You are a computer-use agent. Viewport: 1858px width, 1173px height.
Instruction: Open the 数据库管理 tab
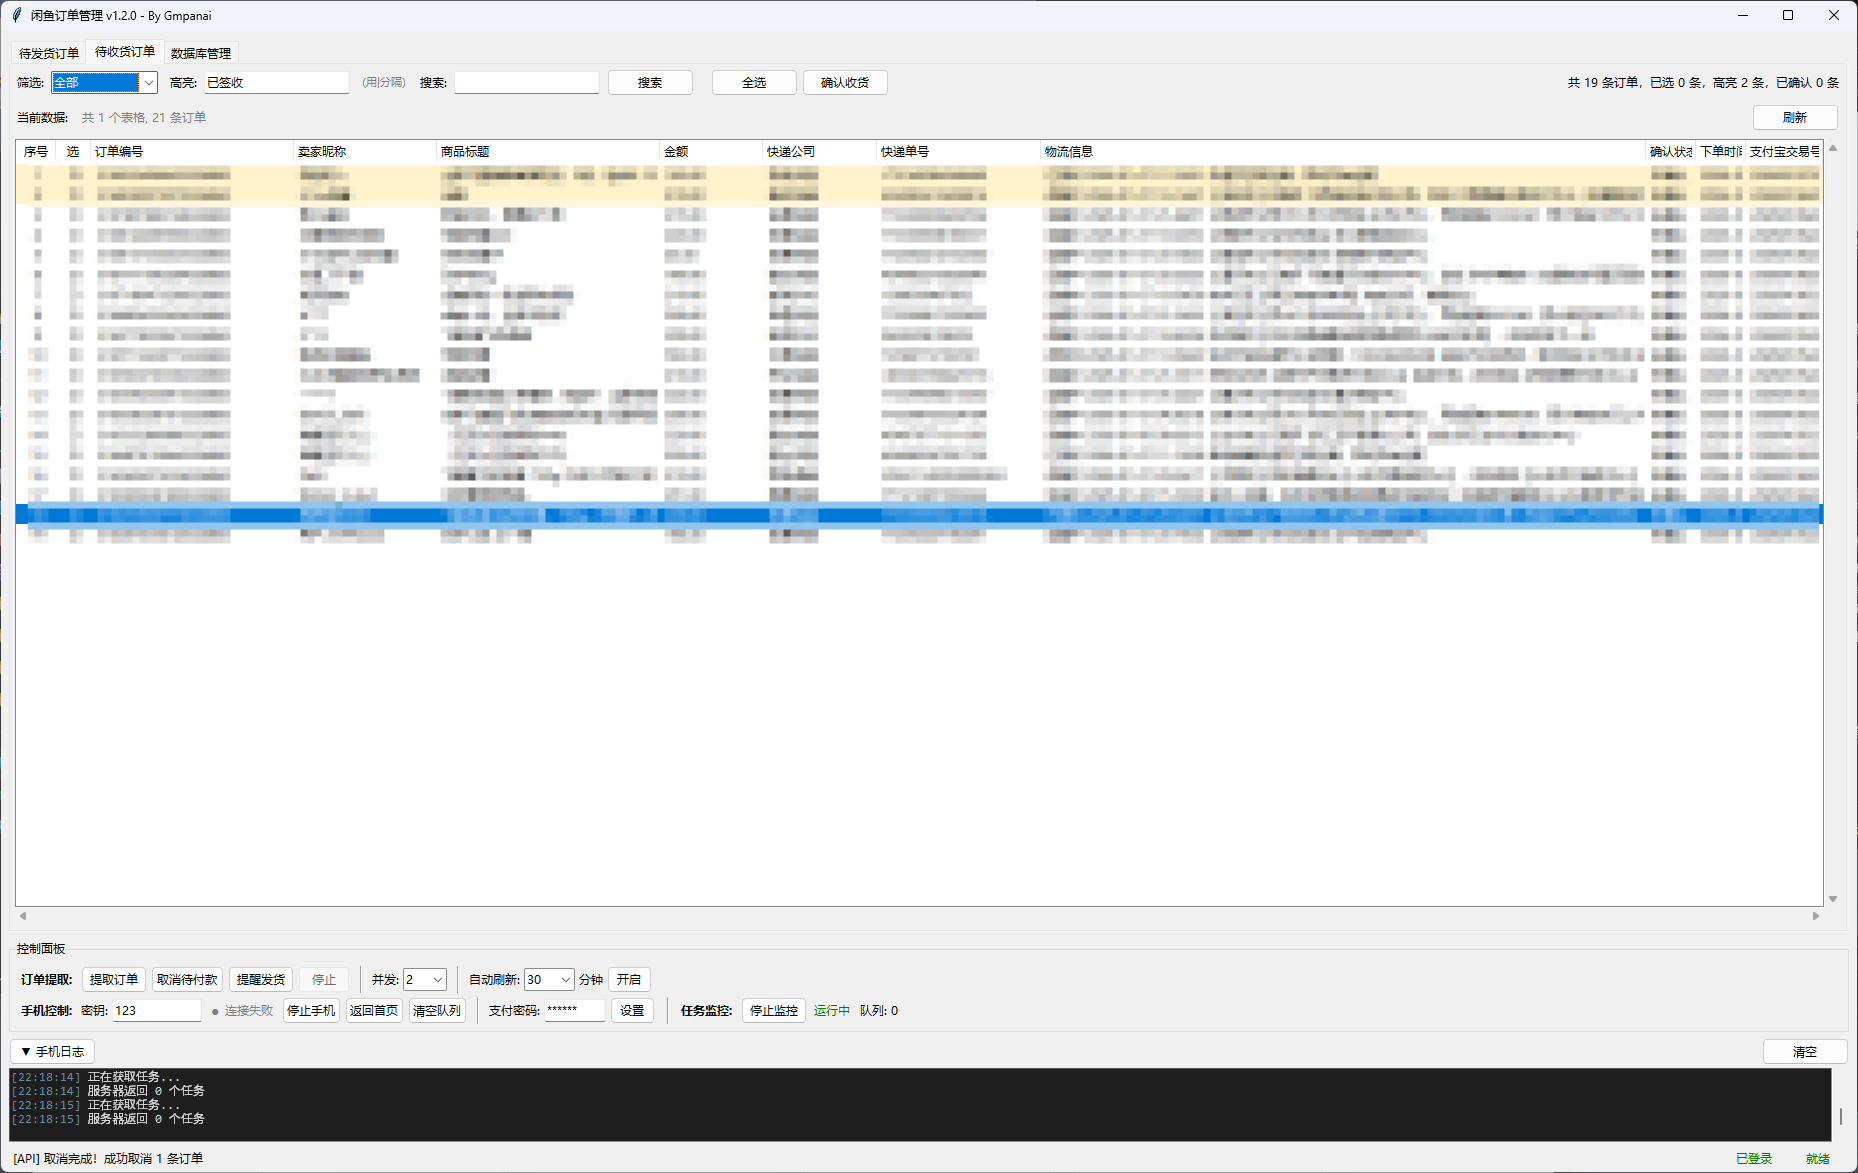point(201,53)
